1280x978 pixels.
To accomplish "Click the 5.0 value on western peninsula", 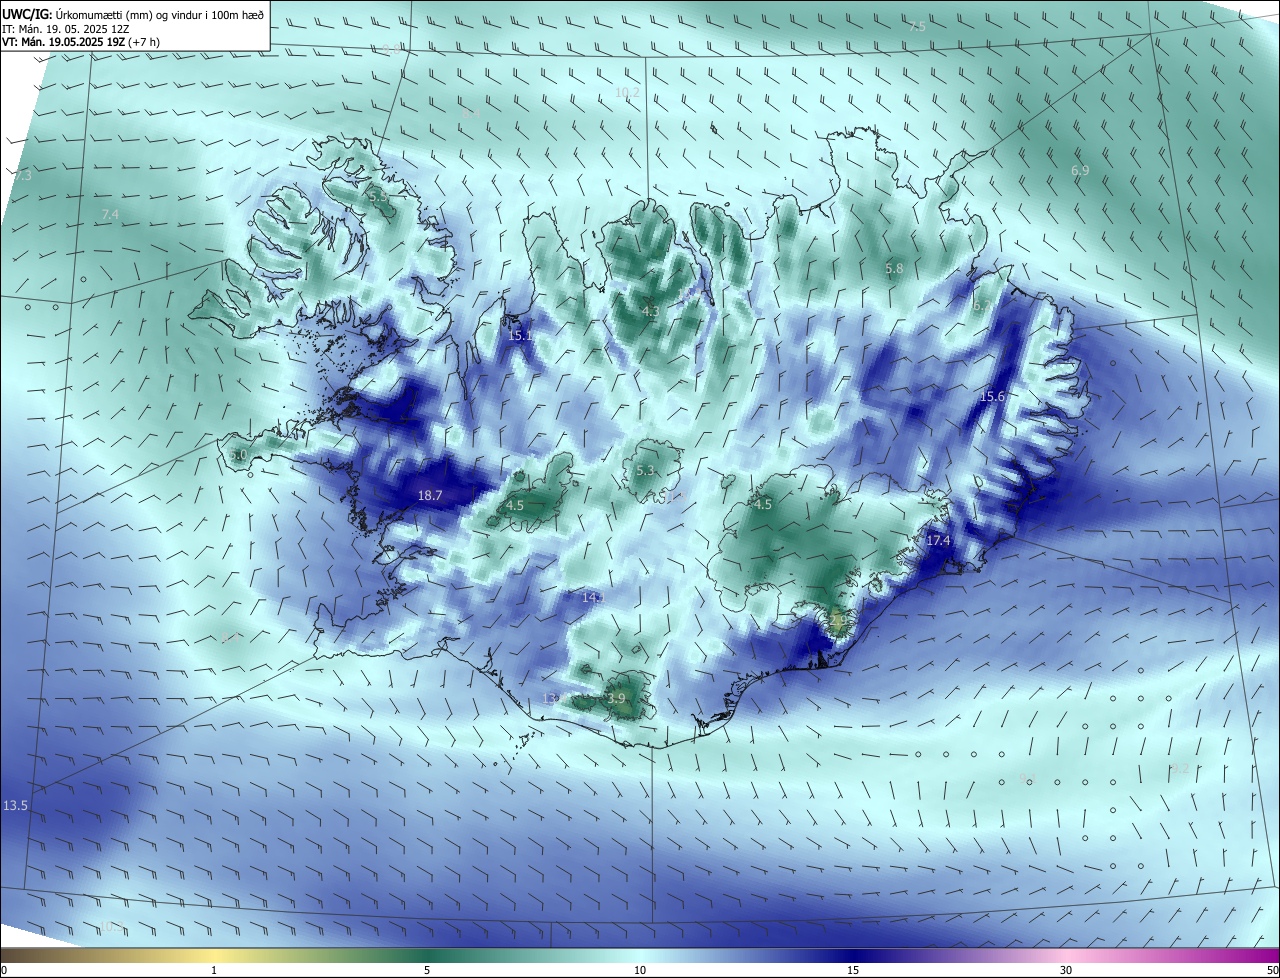I will click(x=238, y=455).
